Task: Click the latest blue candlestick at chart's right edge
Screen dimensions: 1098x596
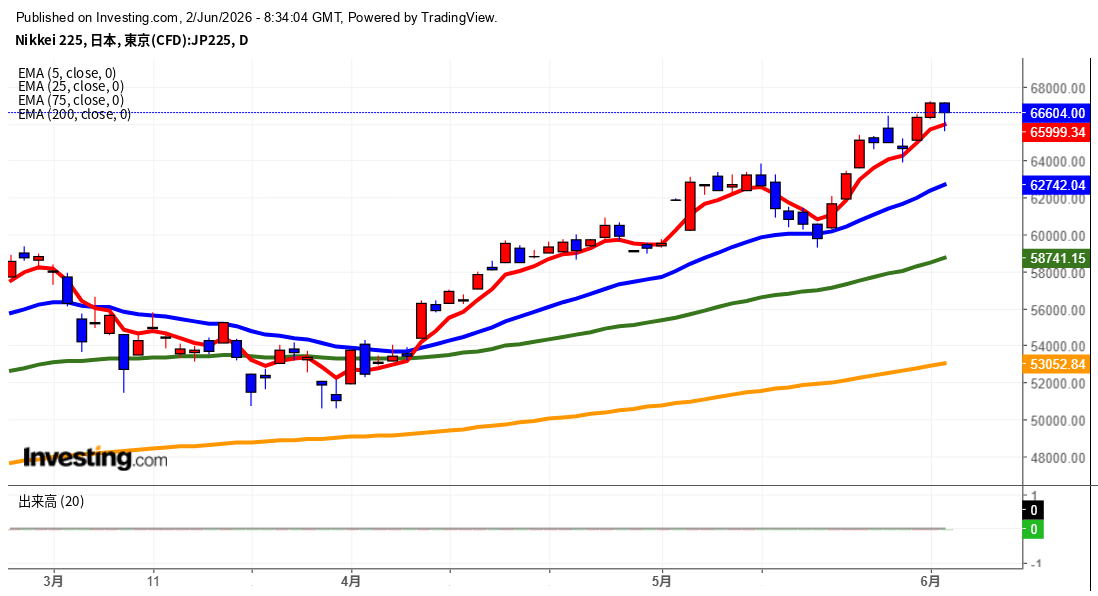Action: point(945,108)
